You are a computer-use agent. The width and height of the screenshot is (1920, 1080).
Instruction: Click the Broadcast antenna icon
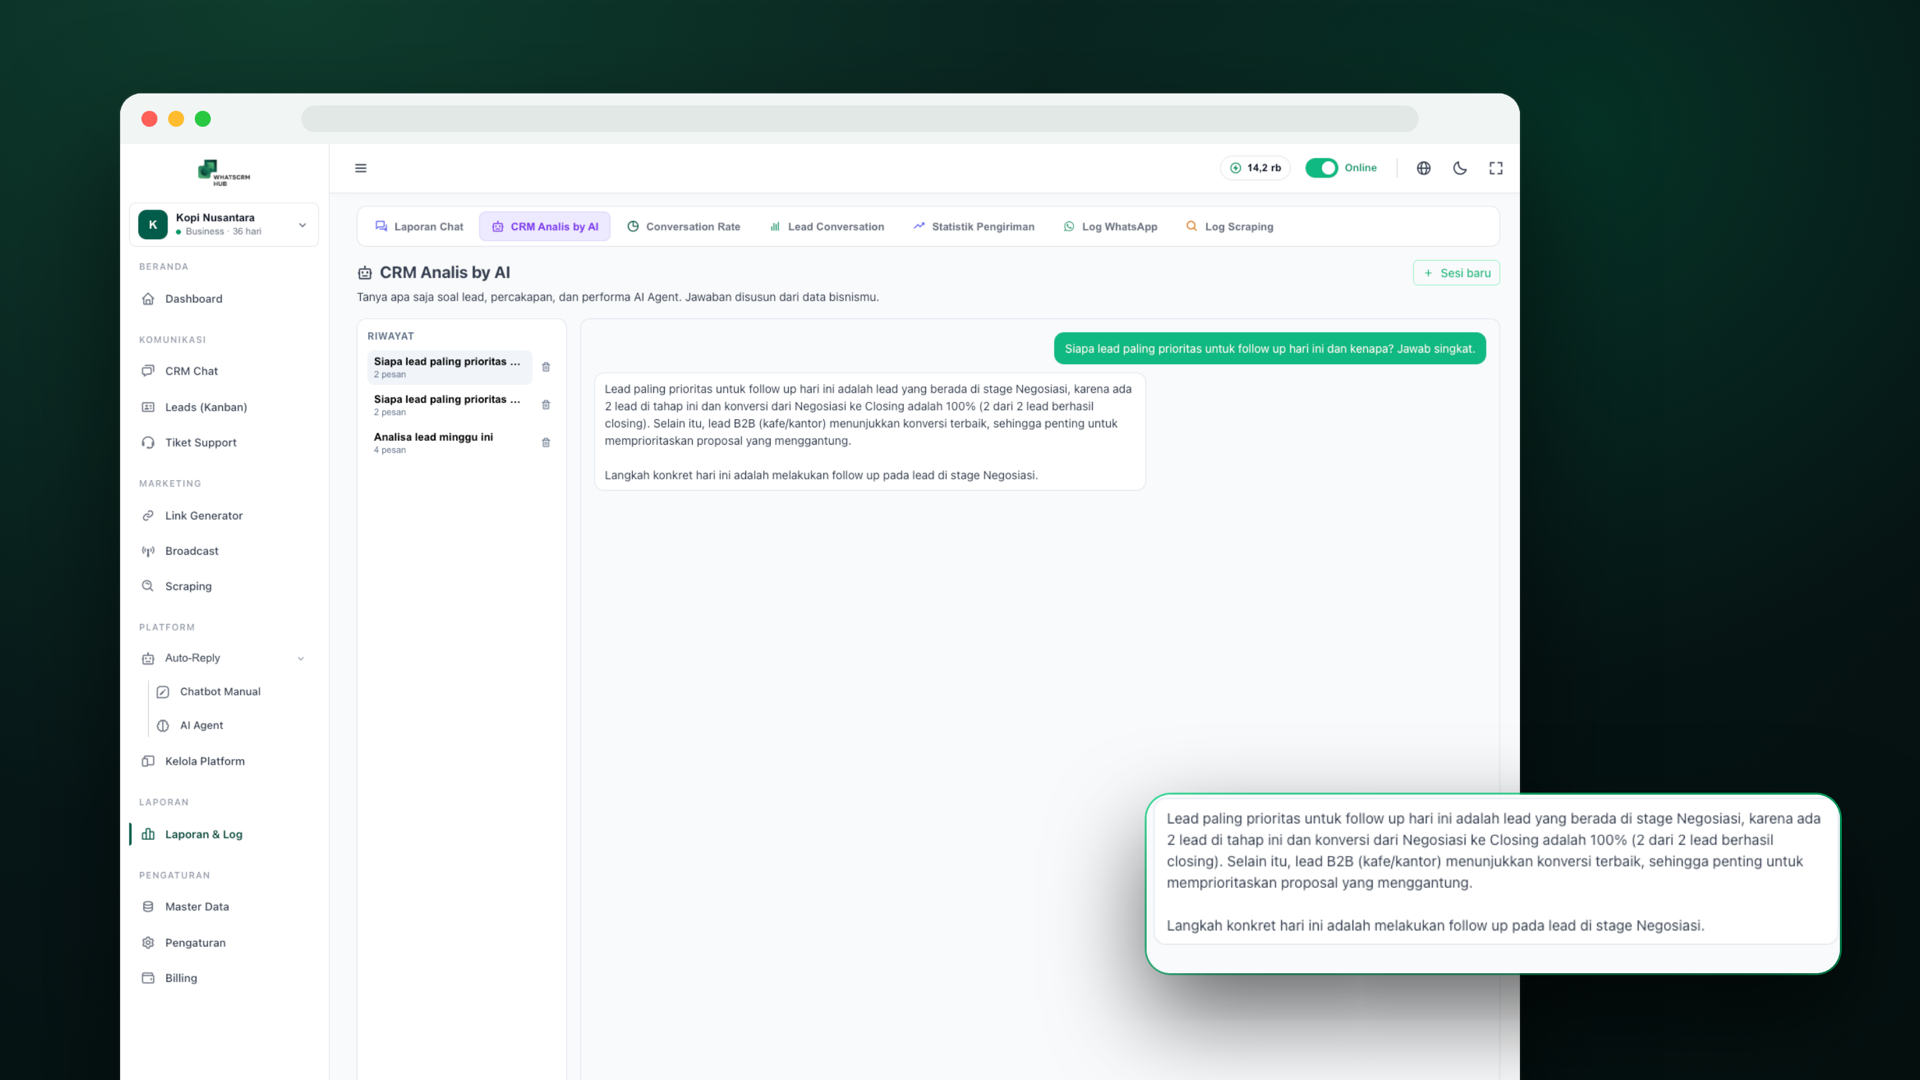coord(148,551)
